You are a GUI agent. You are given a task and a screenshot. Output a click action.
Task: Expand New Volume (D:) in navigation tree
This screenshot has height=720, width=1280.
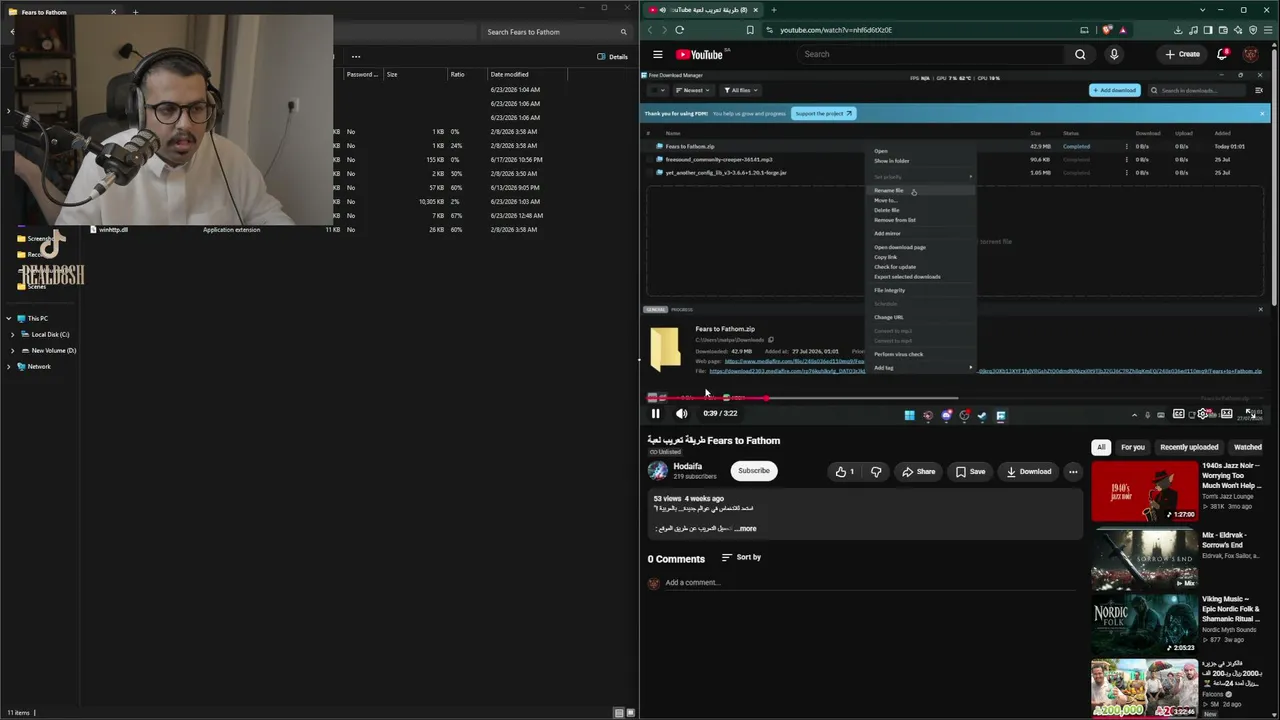click(12, 351)
